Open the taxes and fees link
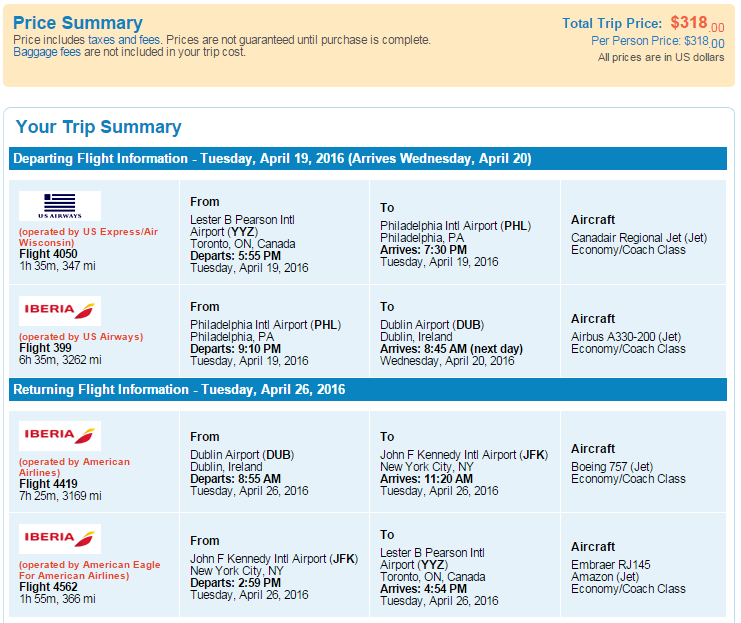The height and width of the screenshot is (623, 741). [x=124, y=40]
